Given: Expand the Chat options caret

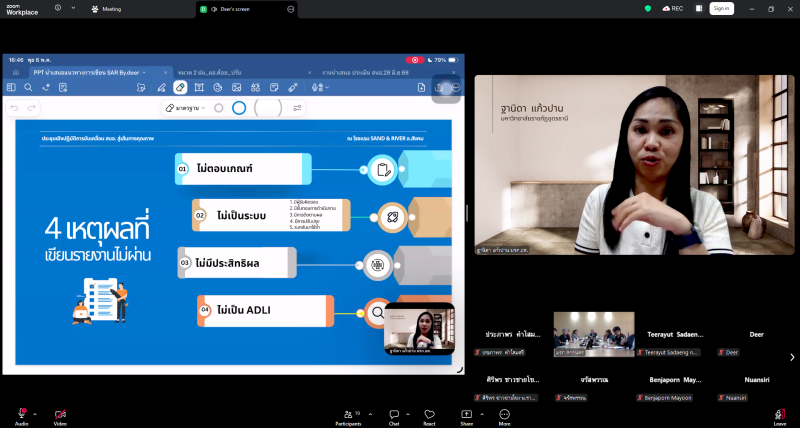Looking at the screenshot, I should (x=408, y=414).
